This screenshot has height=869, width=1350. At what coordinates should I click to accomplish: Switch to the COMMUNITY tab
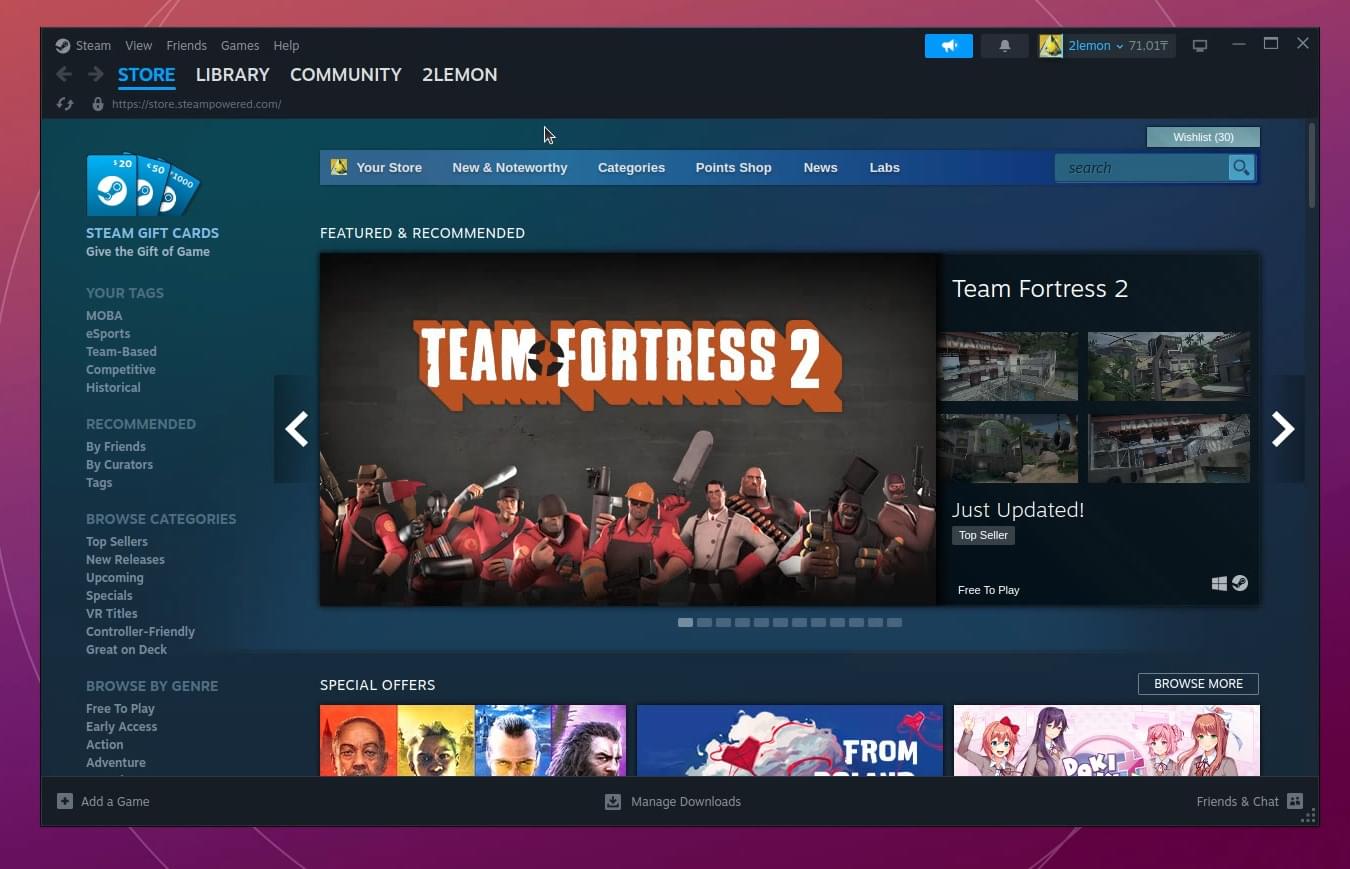click(346, 75)
